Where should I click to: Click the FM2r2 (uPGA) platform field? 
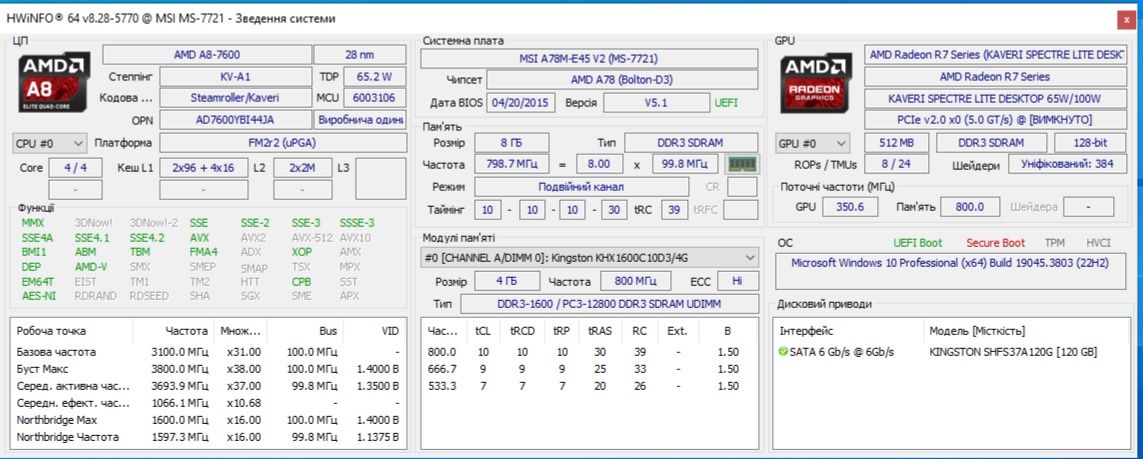pos(283,143)
